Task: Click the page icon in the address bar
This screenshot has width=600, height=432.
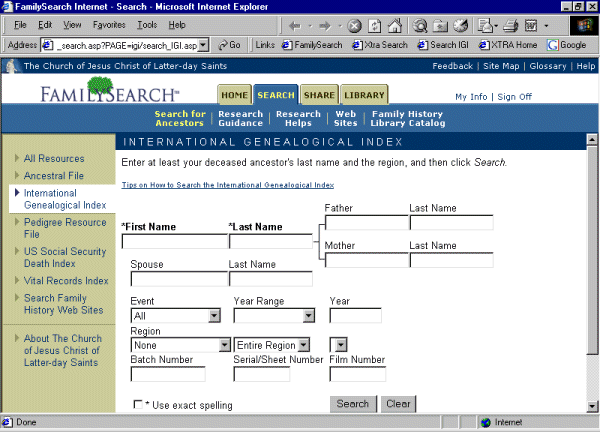Action: [x=47, y=46]
